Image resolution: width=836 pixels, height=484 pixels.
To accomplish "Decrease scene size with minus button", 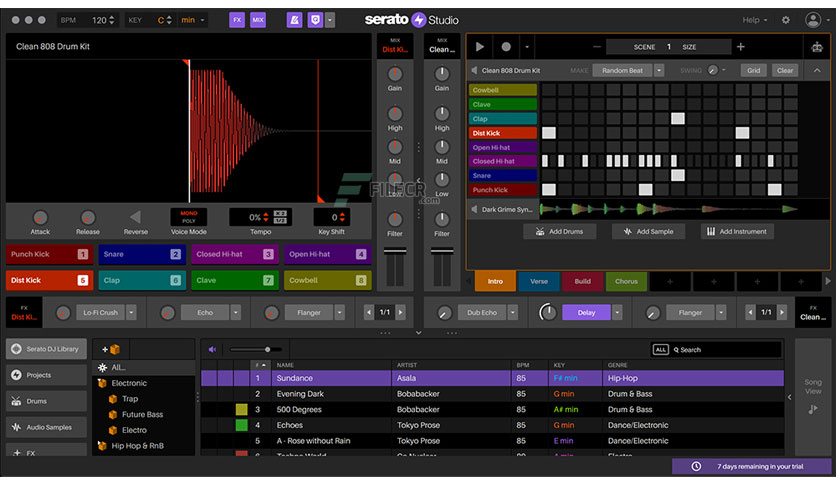I will (x=597, y=47).
